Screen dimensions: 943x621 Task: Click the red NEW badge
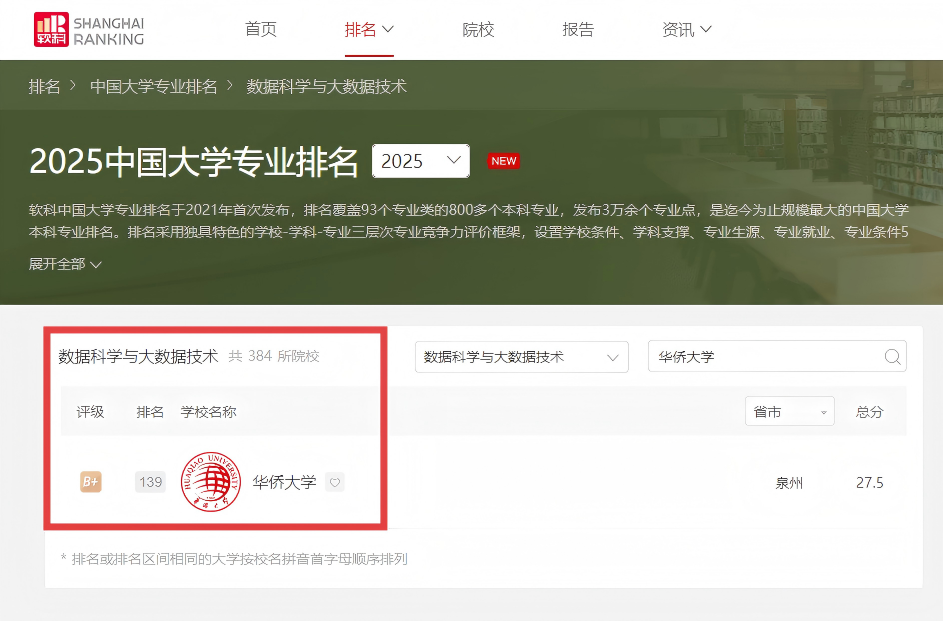(x=503, y=161)
